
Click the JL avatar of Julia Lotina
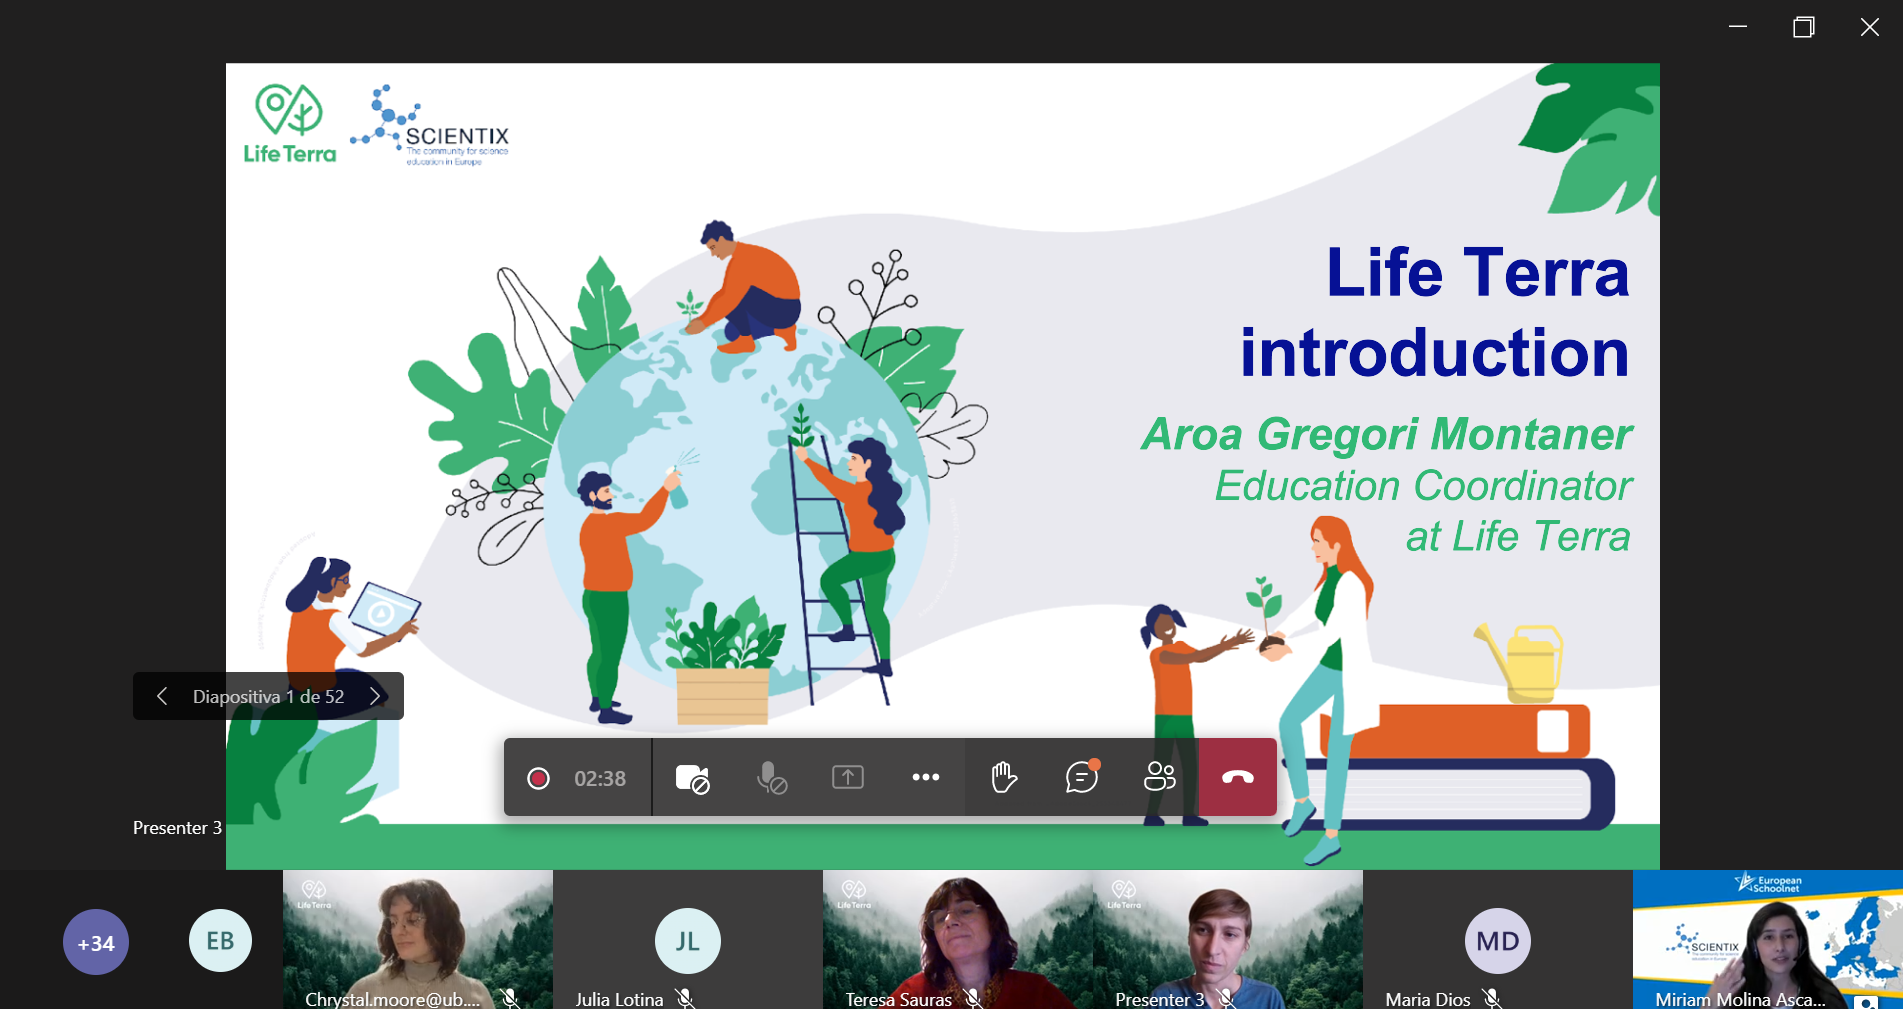click(x=688, y=941)
